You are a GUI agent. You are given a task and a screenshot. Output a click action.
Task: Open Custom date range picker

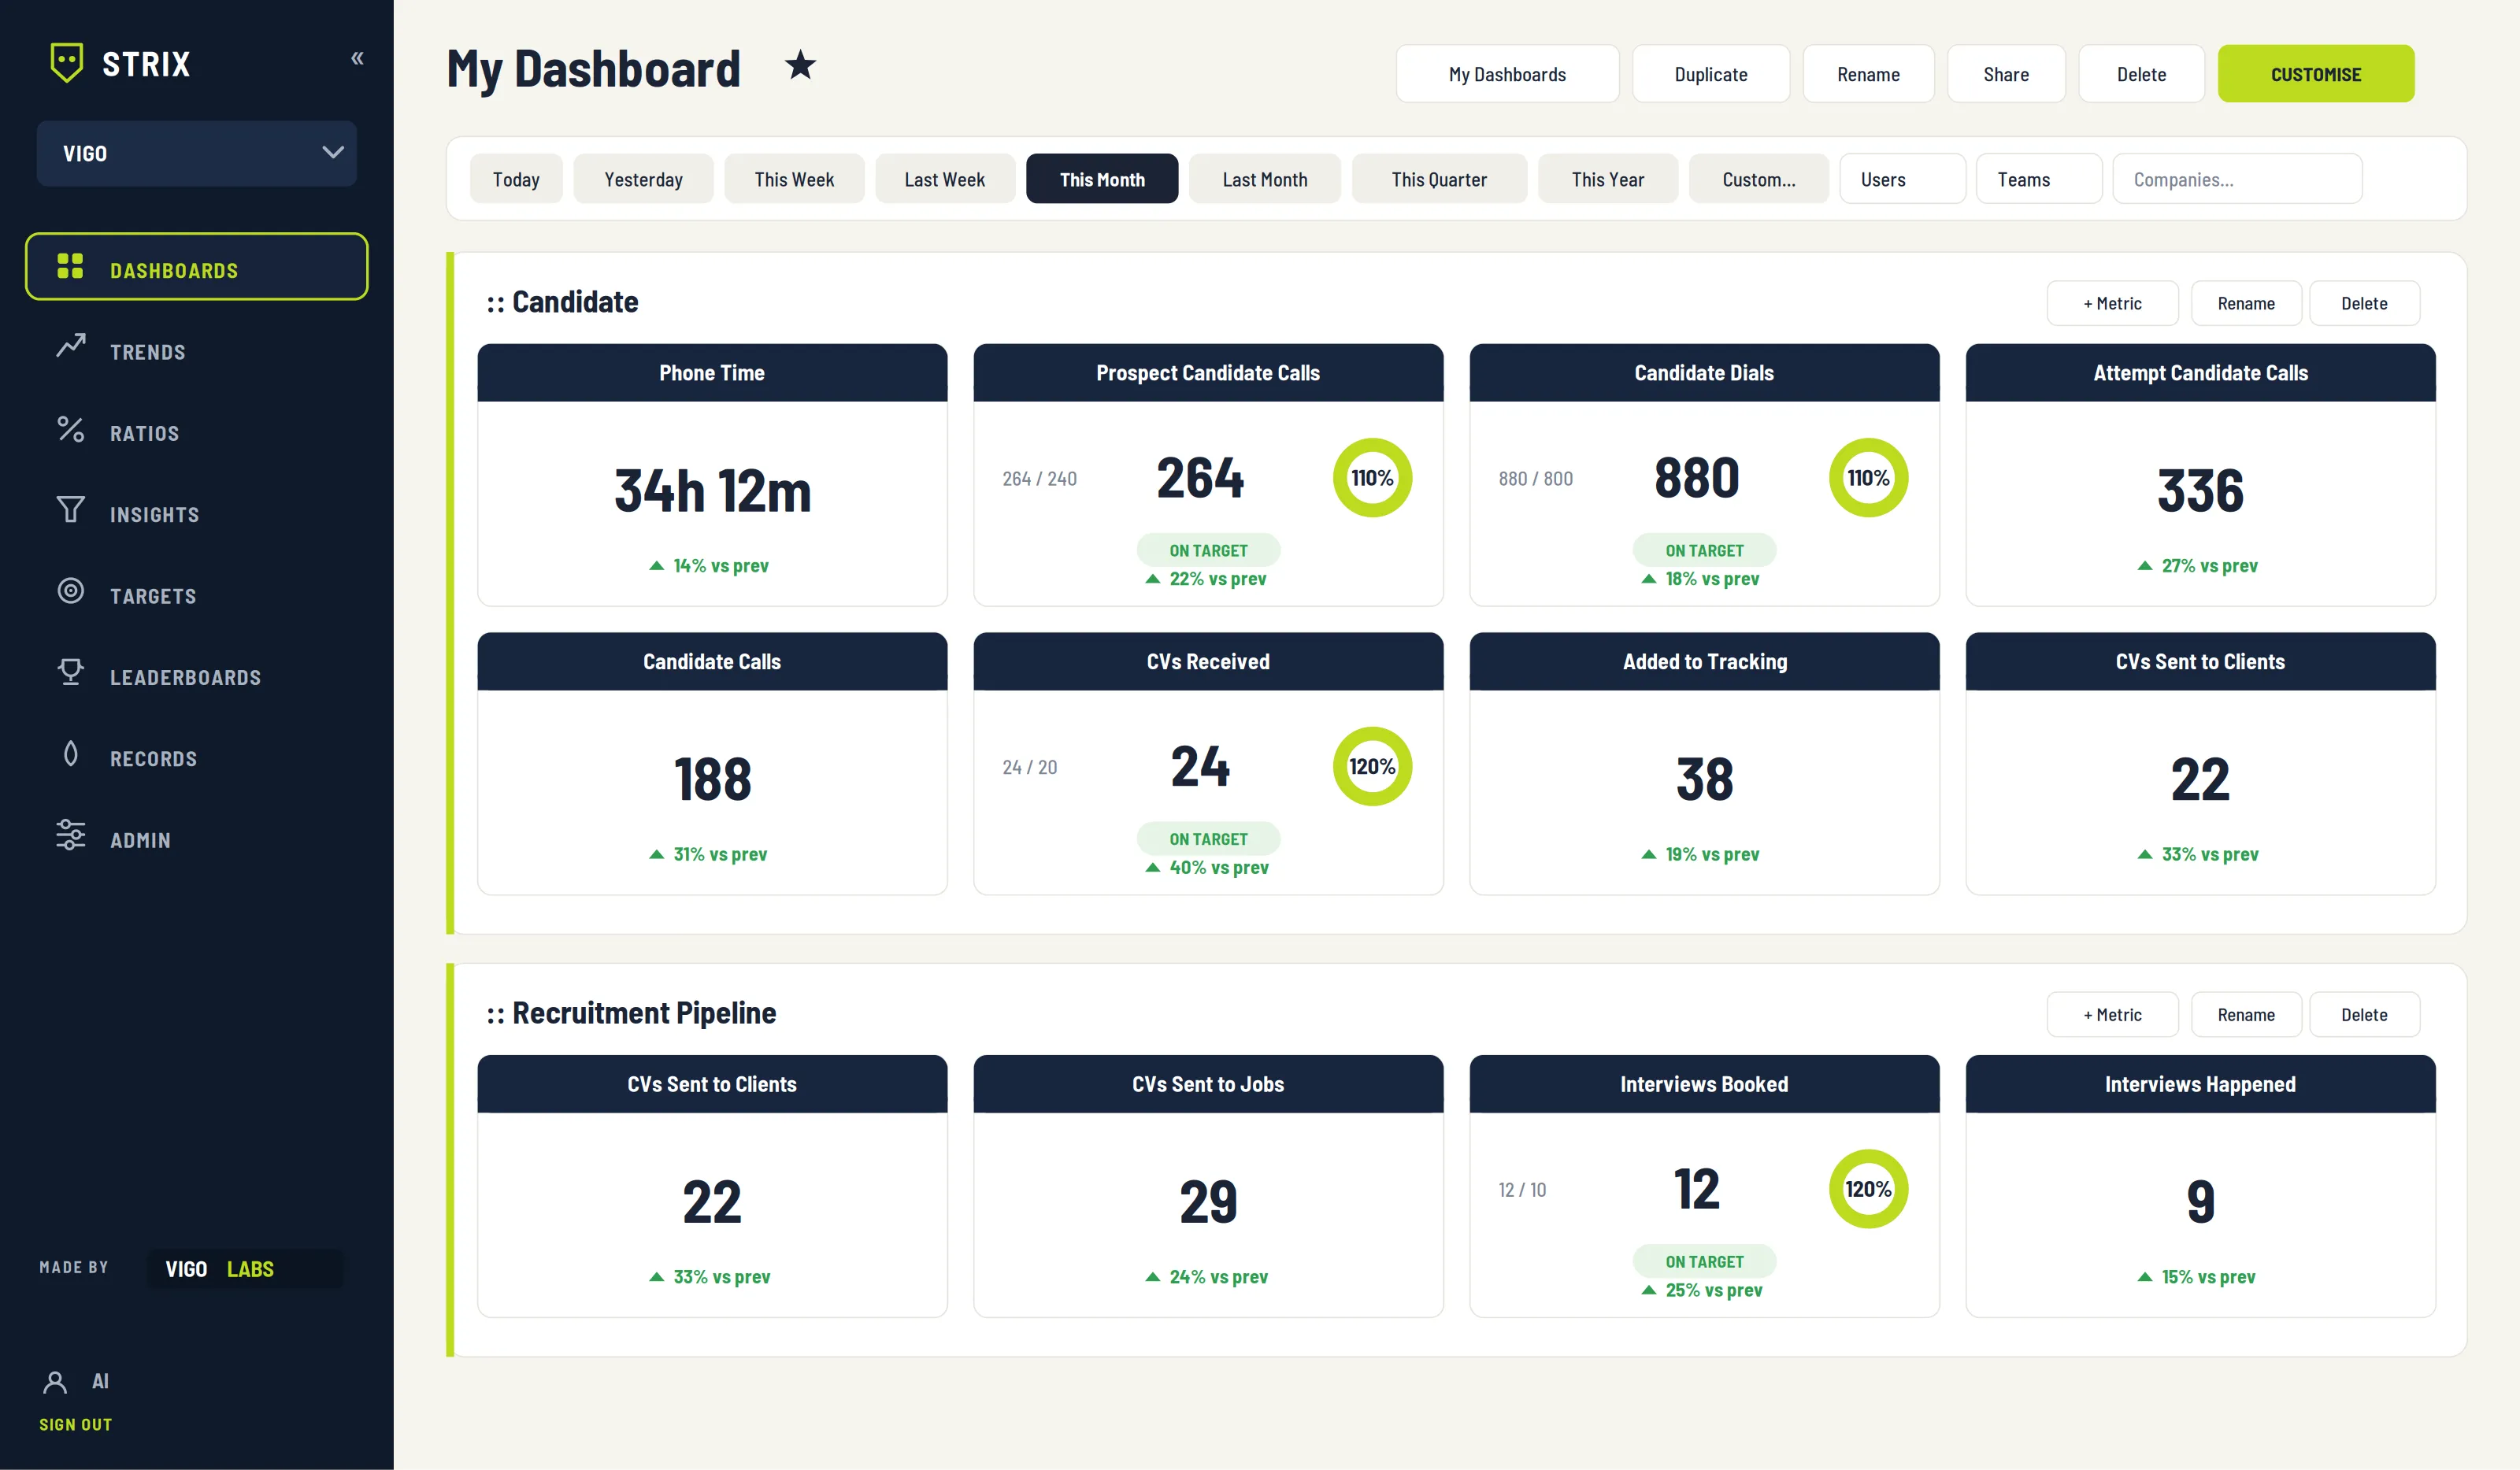[x=1758, y=179]
